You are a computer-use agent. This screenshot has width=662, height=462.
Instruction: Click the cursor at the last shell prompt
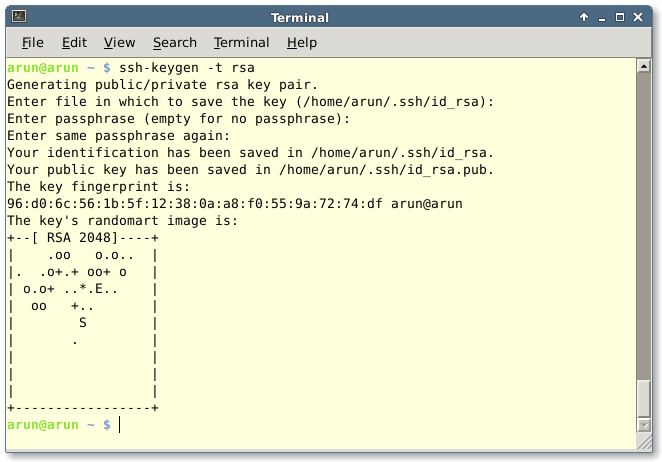120,425
